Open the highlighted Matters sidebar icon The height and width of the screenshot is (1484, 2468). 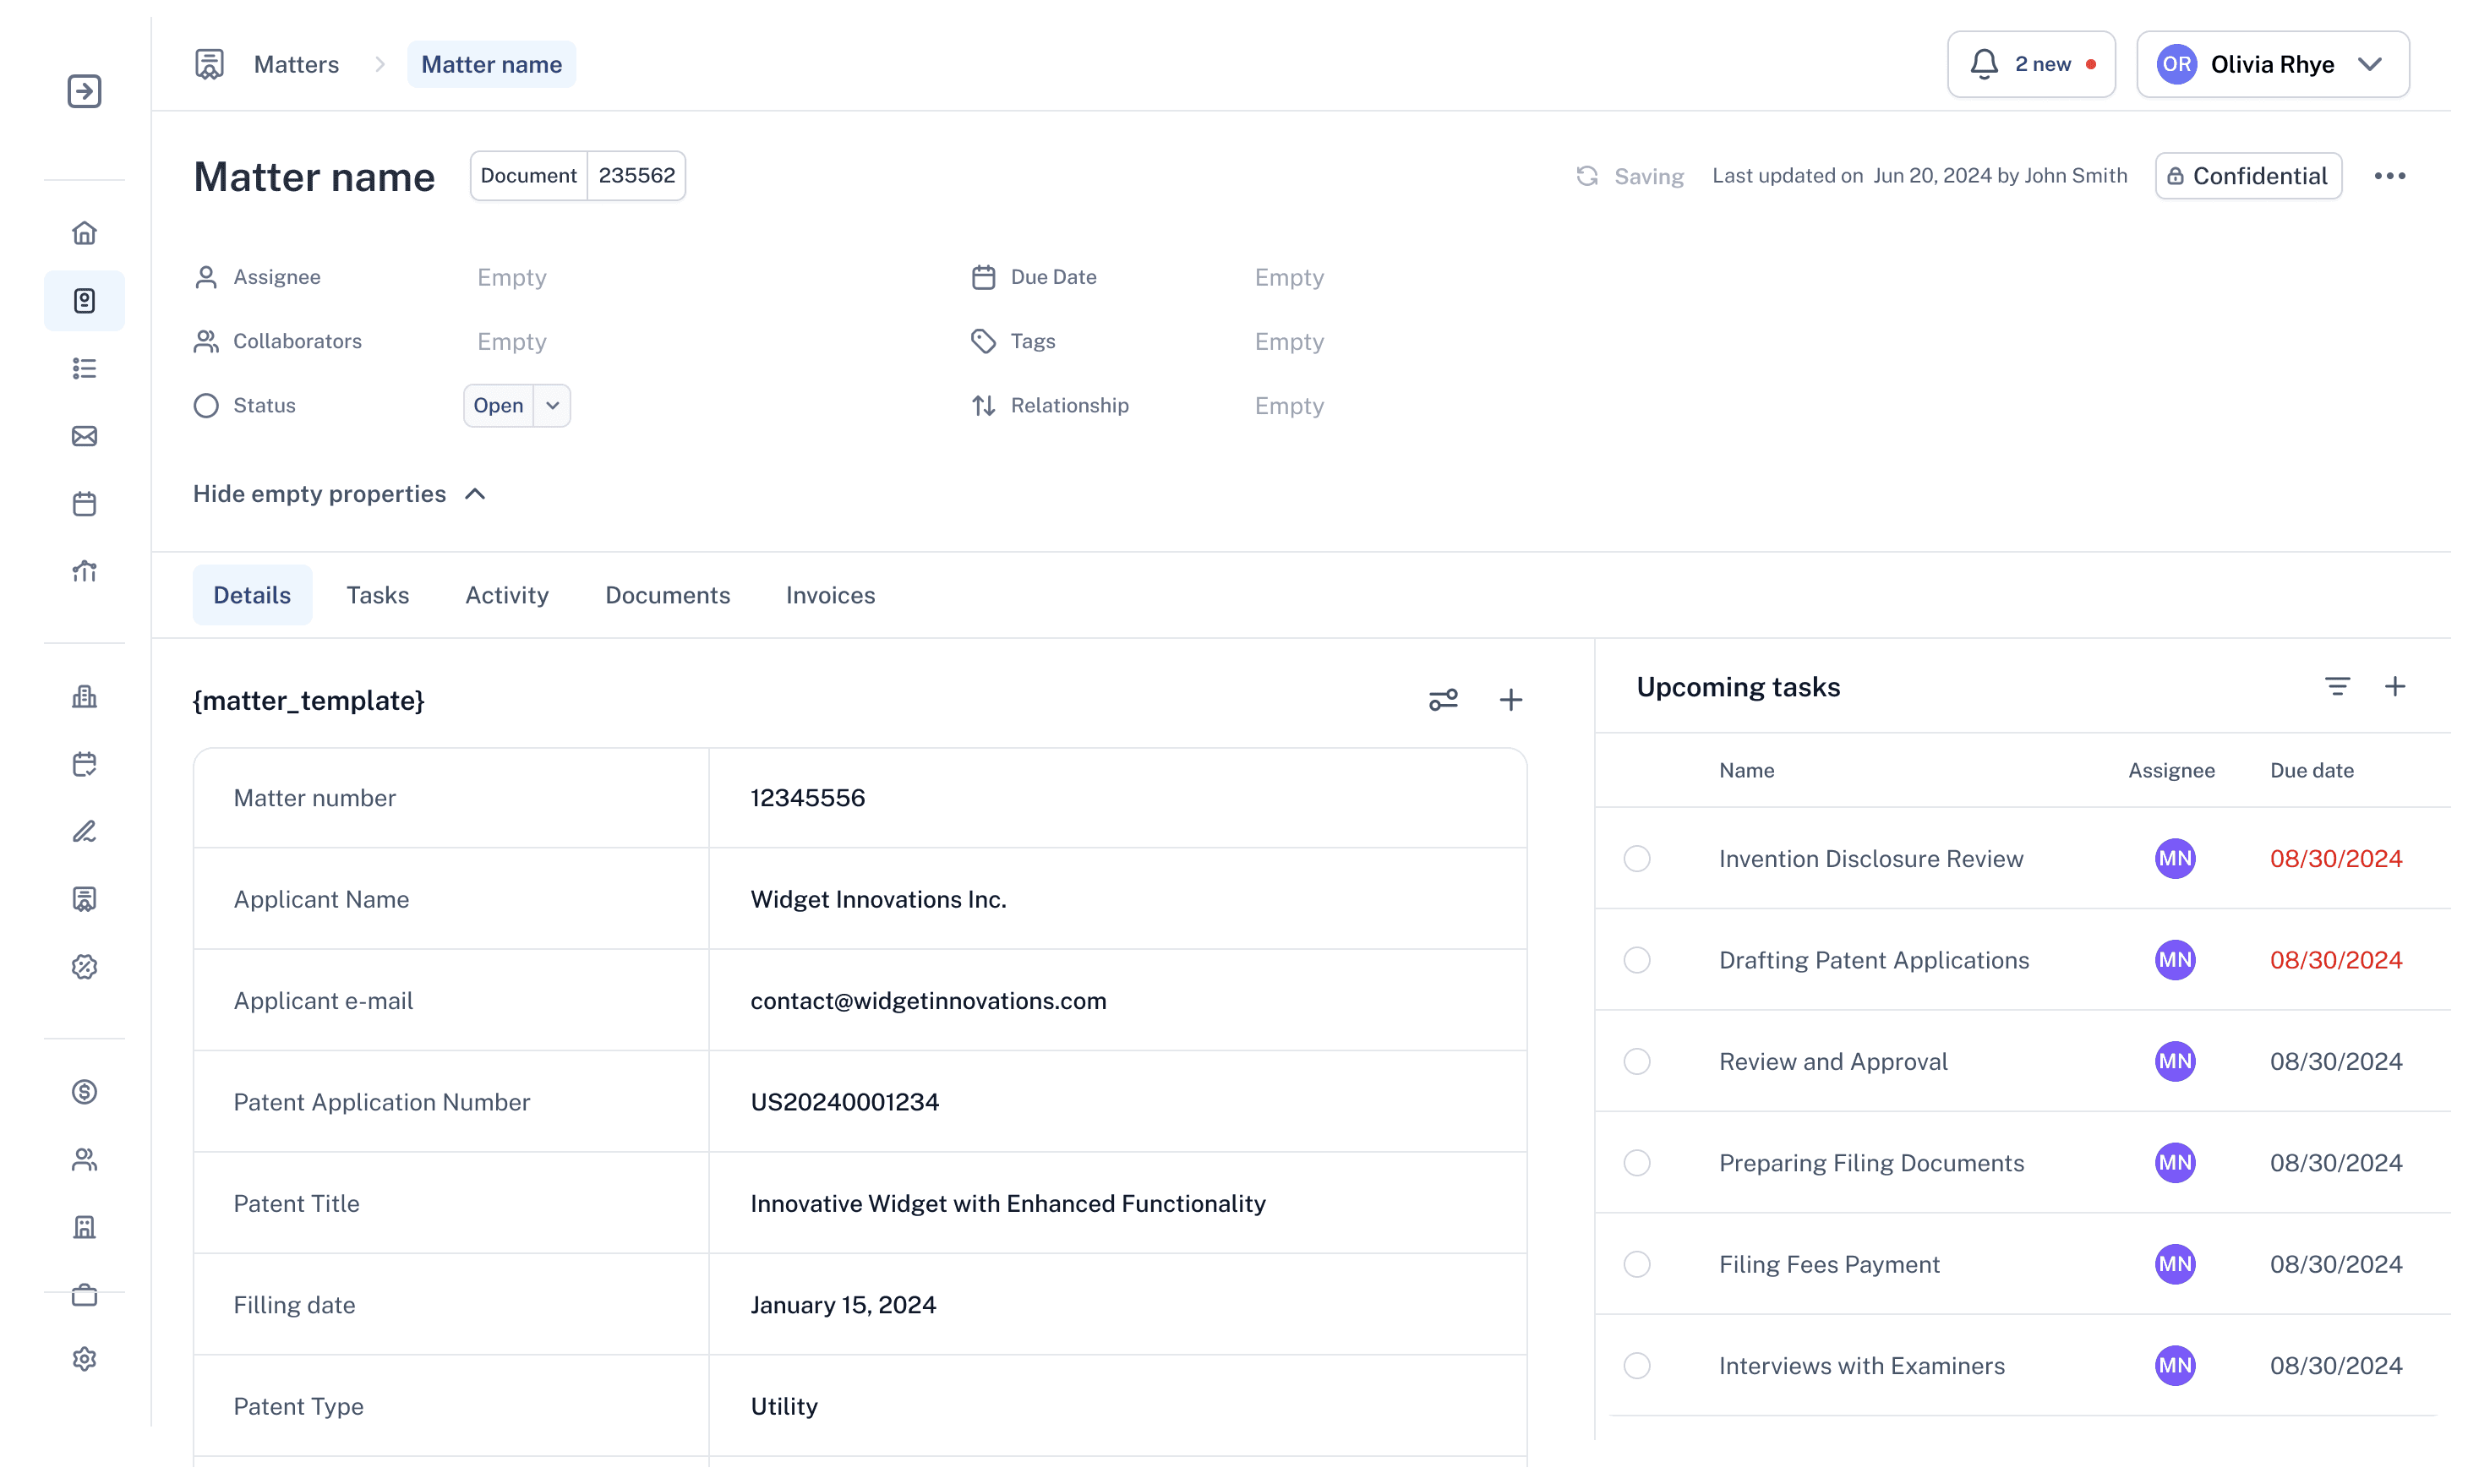(84, 301)
